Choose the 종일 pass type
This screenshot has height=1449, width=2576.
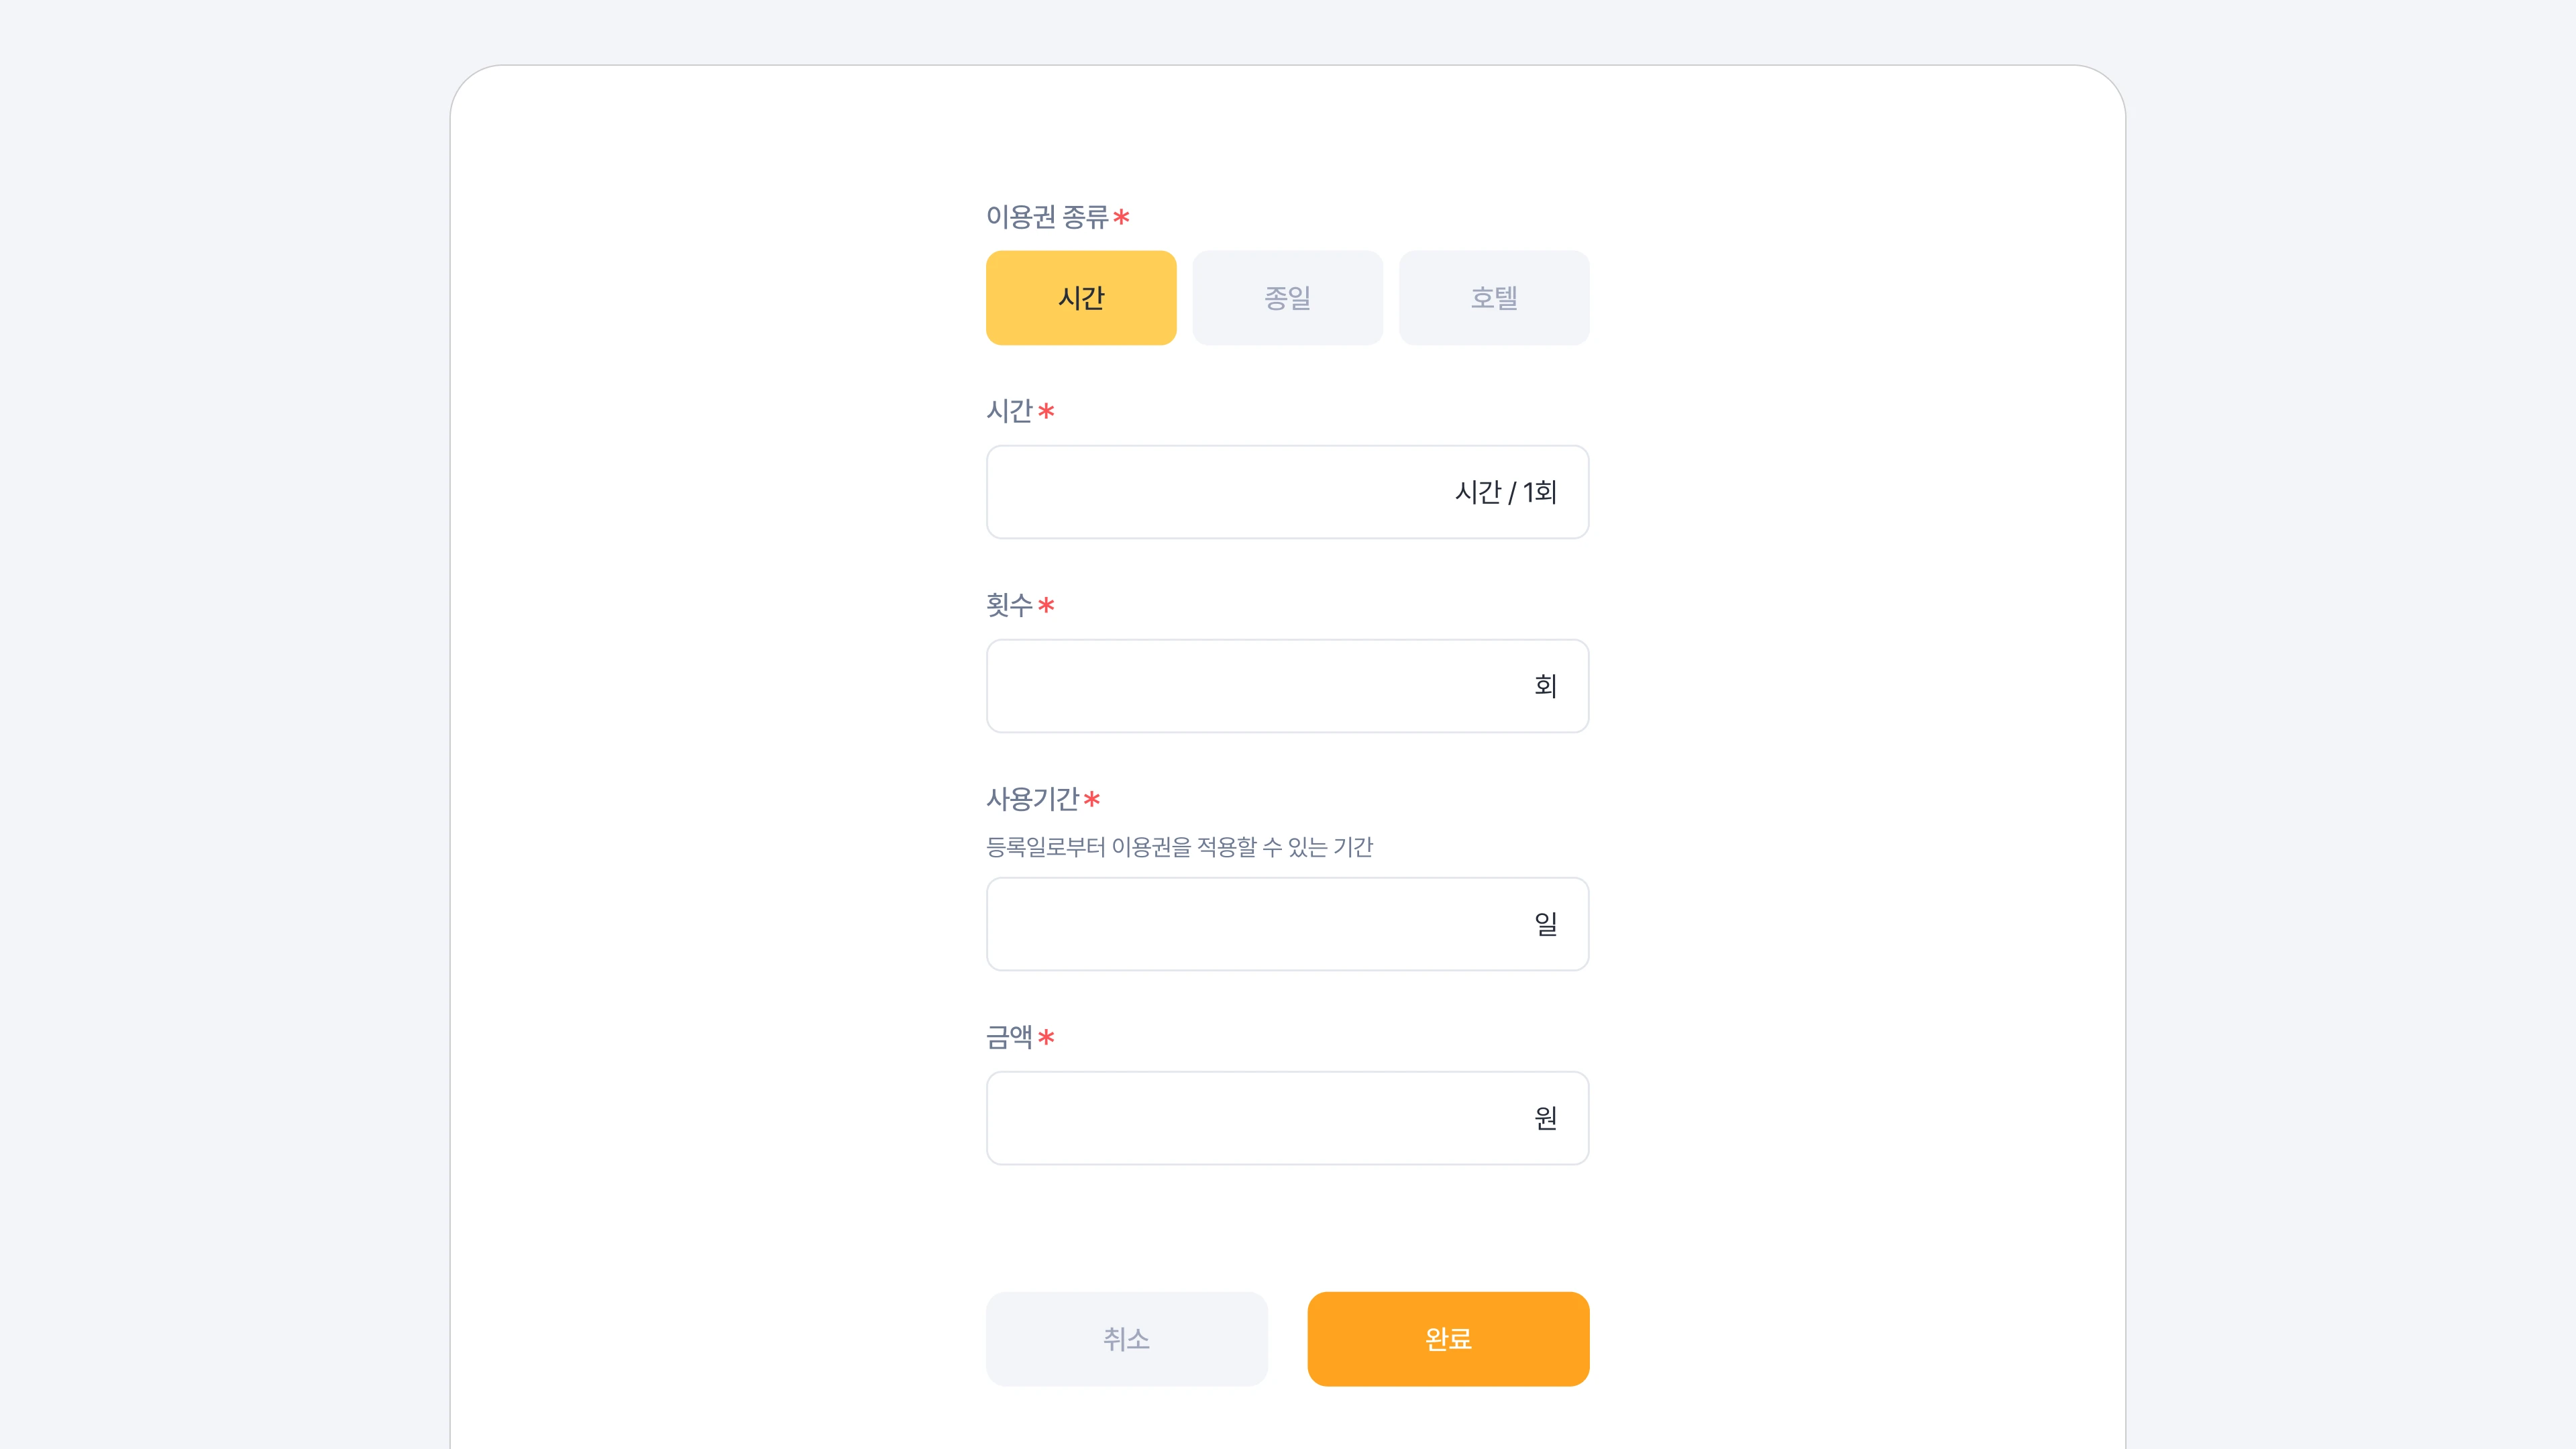coord(1287,298)
